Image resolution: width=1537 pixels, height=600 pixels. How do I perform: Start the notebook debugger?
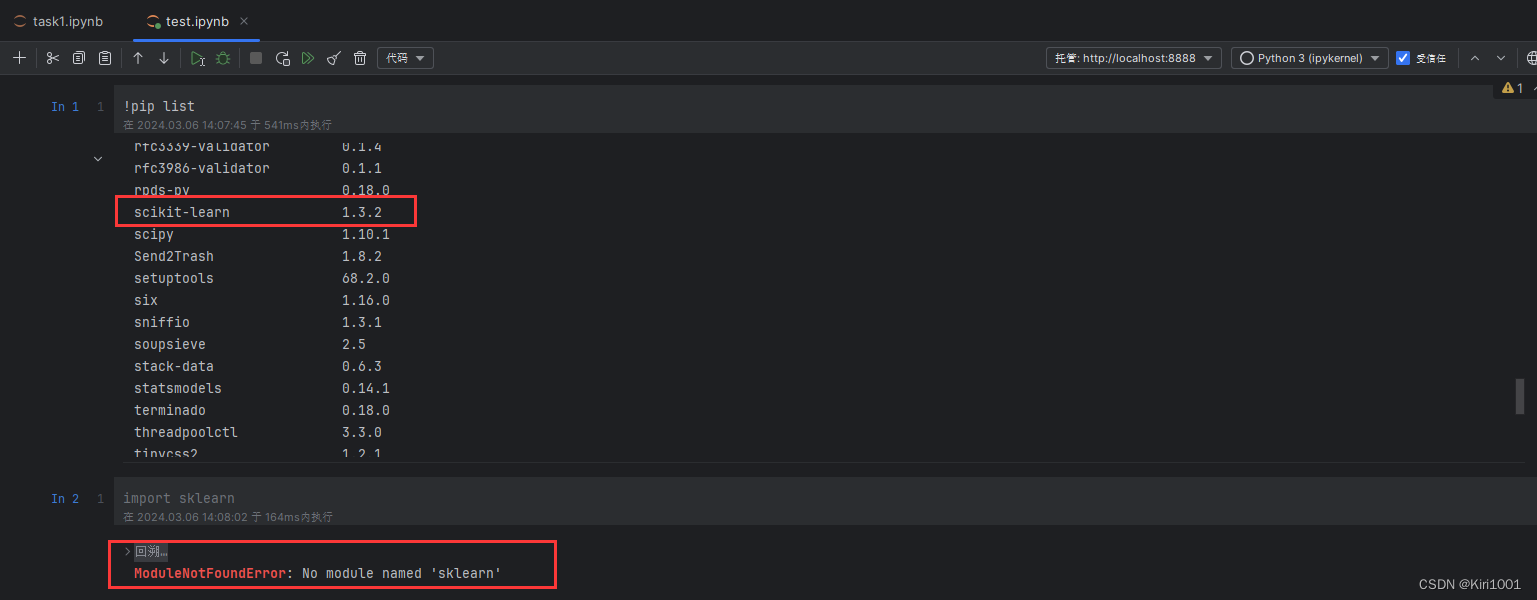(222, 57)
